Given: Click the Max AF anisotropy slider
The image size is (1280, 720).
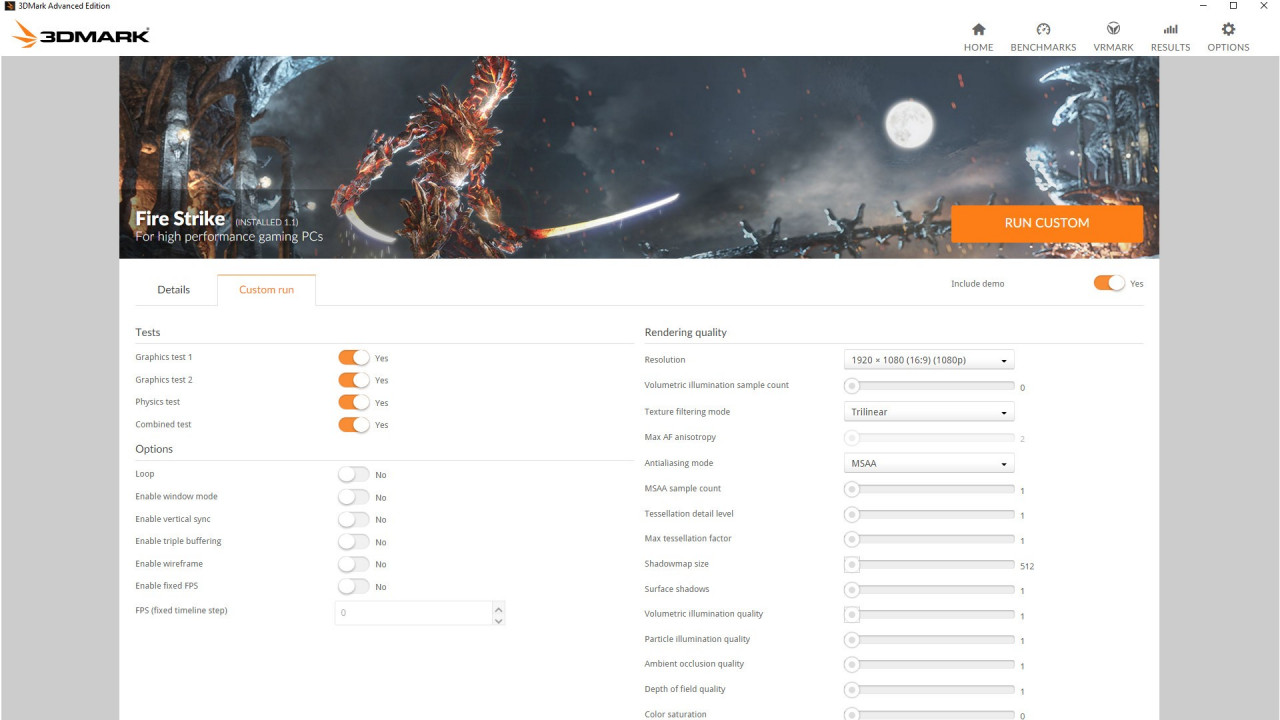Looking at the screenshot, I should click(x=929, y=437).
